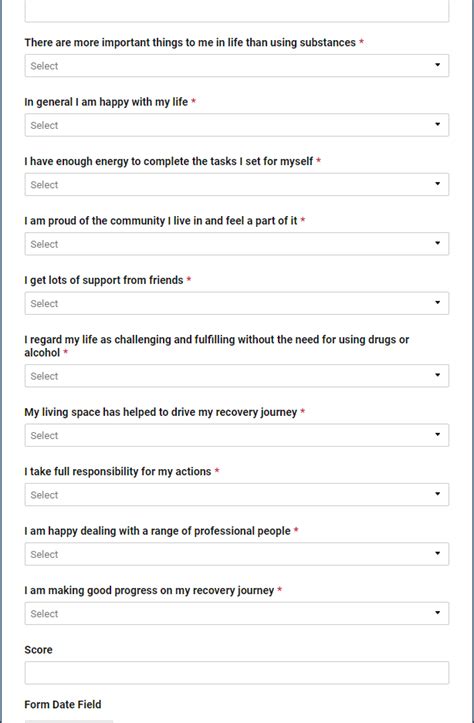The image size is (474, 723).
Task: Click the arrow icon on 'support from friends' dropdown
Action: click(438, 303)
